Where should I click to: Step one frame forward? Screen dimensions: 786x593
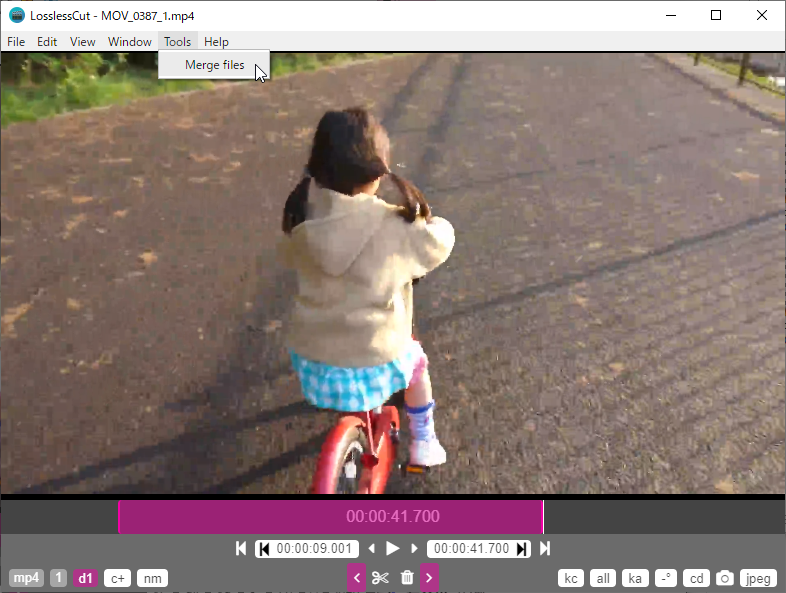coord(414,548)
